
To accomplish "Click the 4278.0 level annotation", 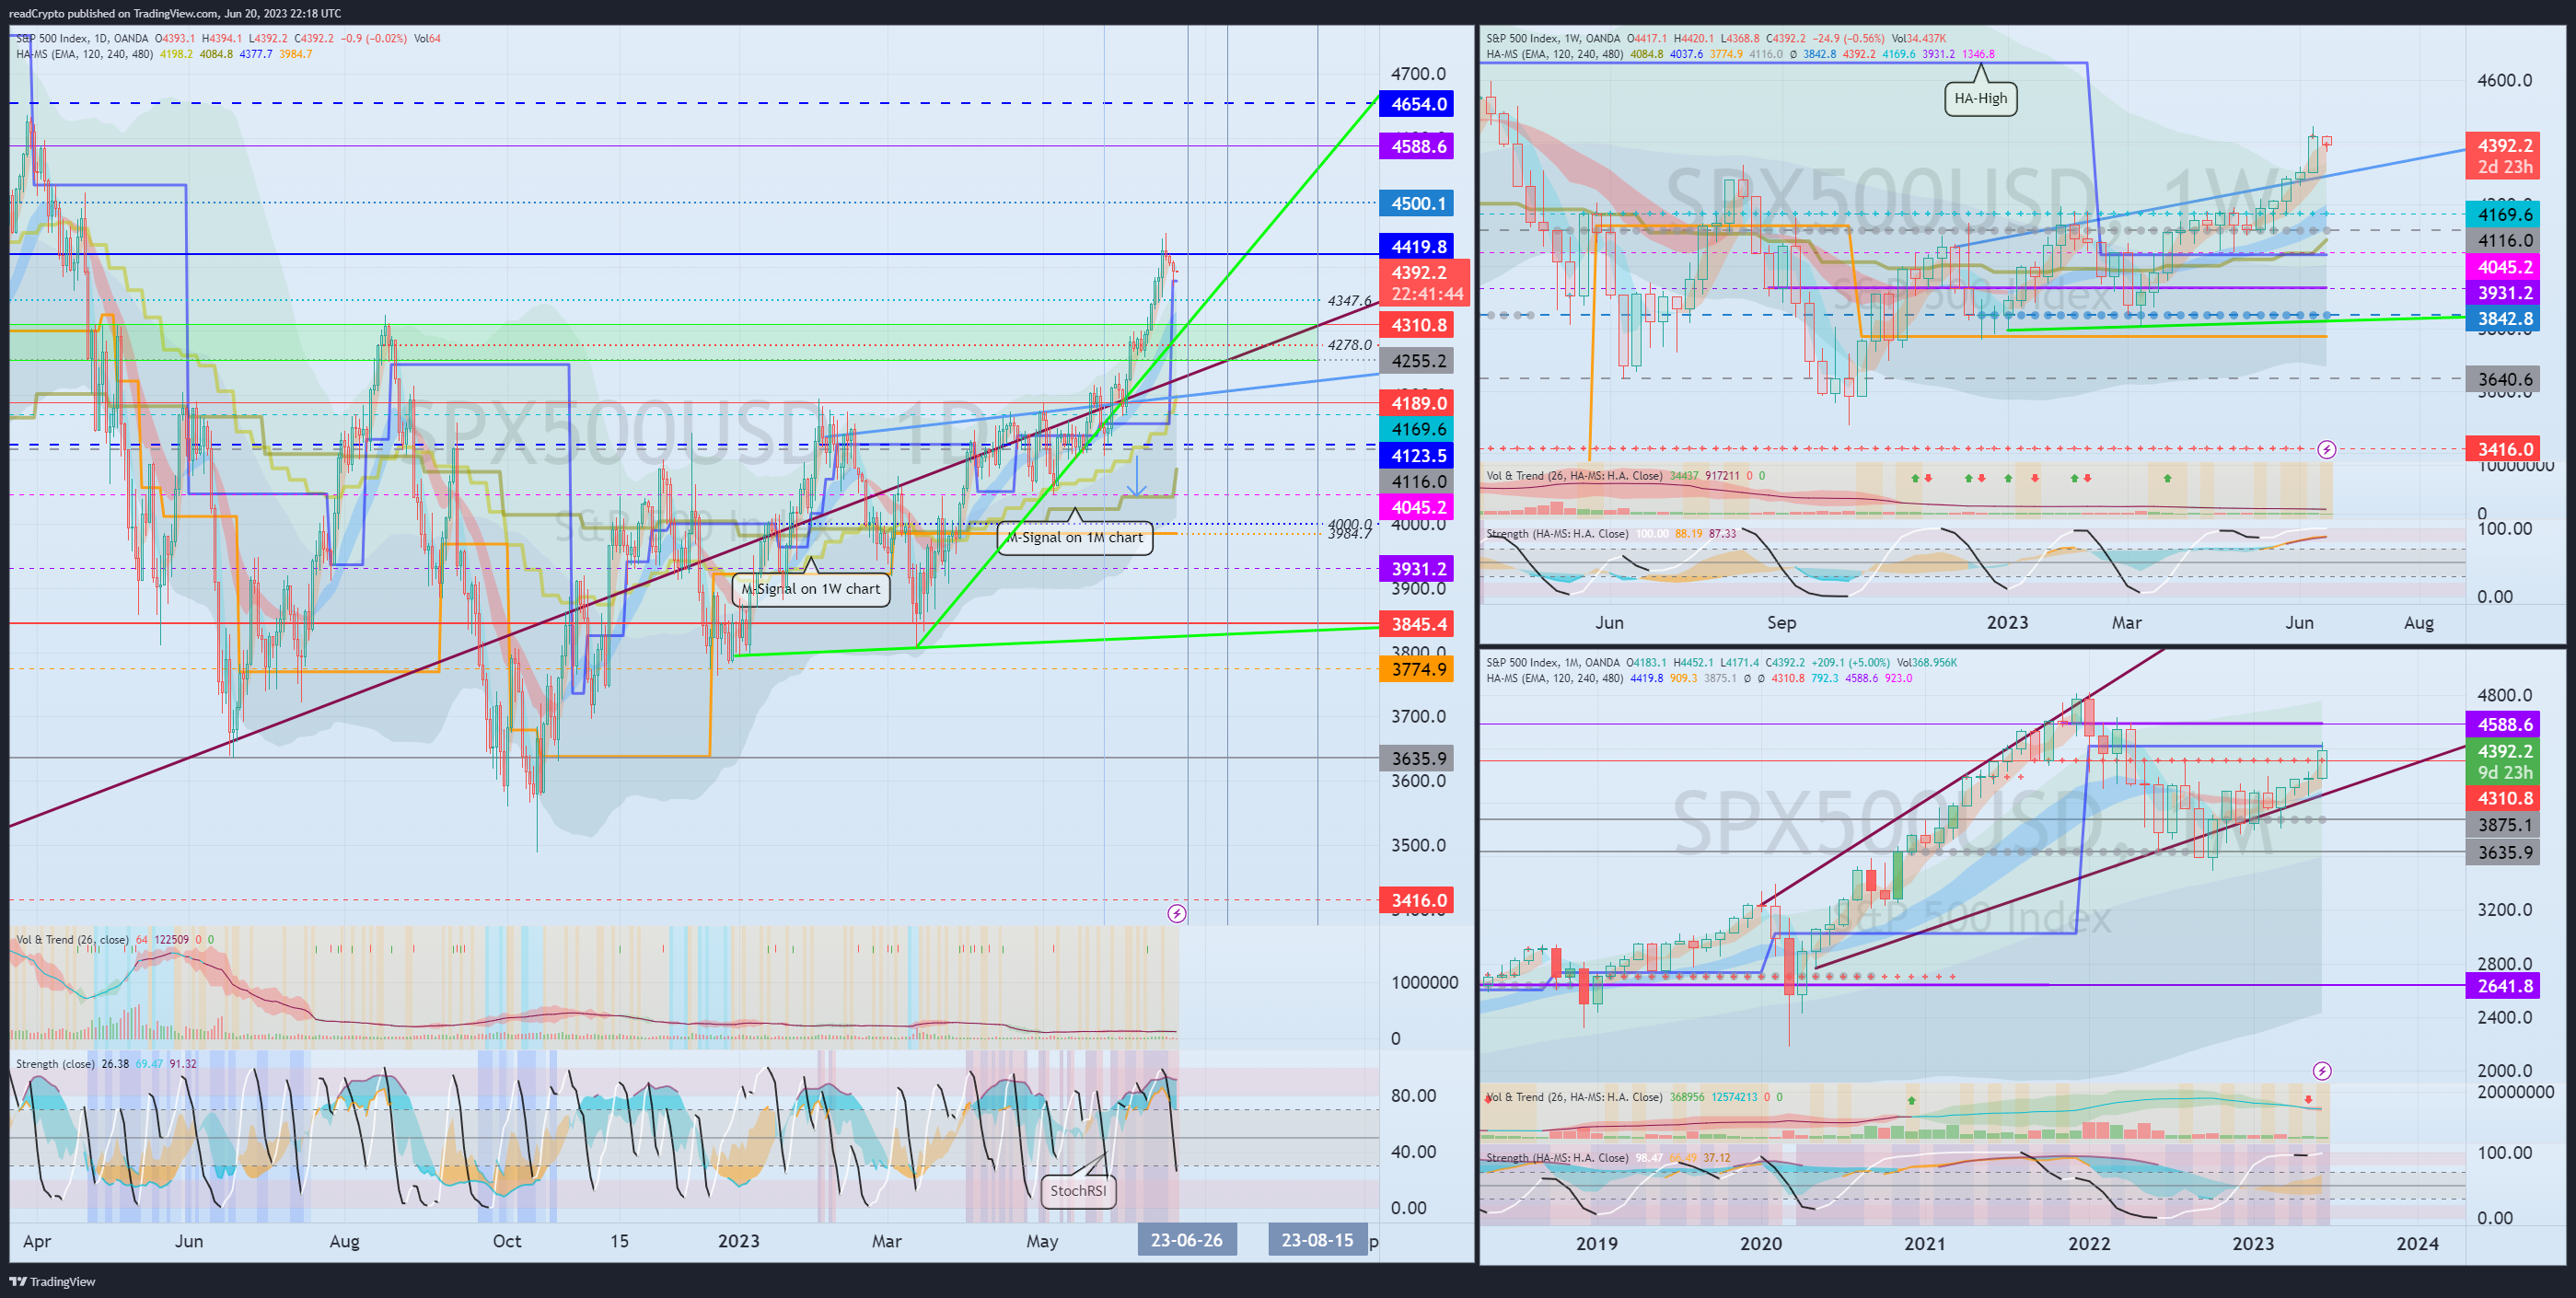I will pyautogui.click(x=1349, y=344).
